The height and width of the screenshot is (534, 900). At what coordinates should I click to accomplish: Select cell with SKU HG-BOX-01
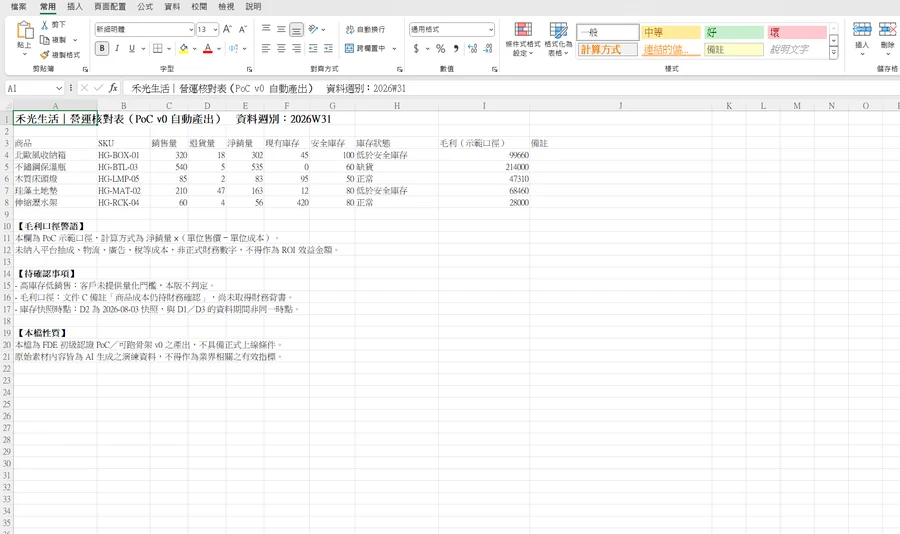pyautogui.click(x=123, y=155)
